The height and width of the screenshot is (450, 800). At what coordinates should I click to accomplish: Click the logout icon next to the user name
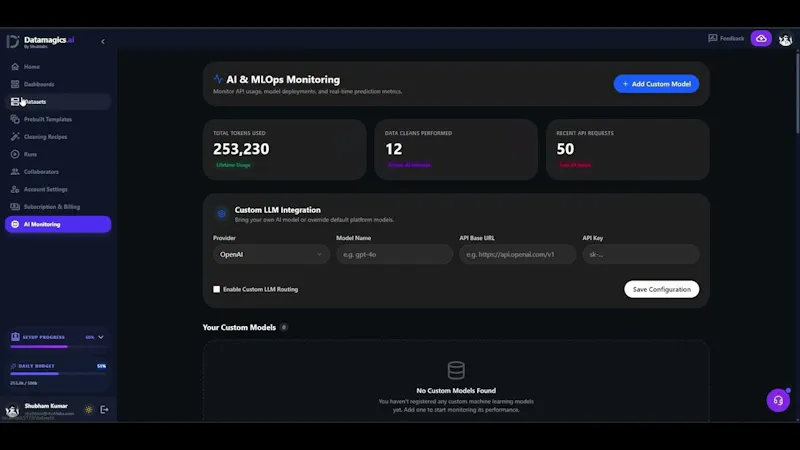104,410
